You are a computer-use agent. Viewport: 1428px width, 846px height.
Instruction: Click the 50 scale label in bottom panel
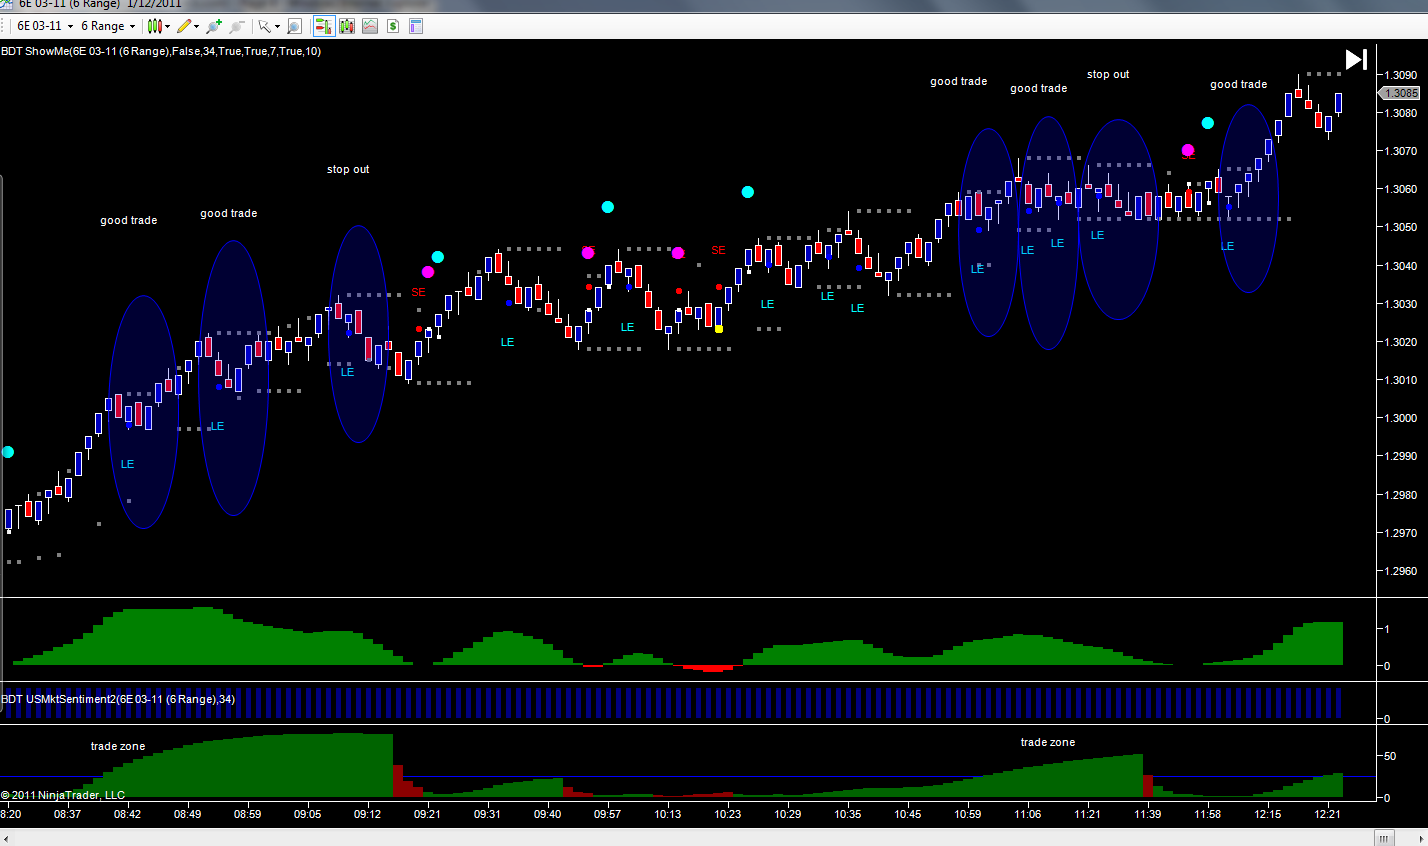1389,756
